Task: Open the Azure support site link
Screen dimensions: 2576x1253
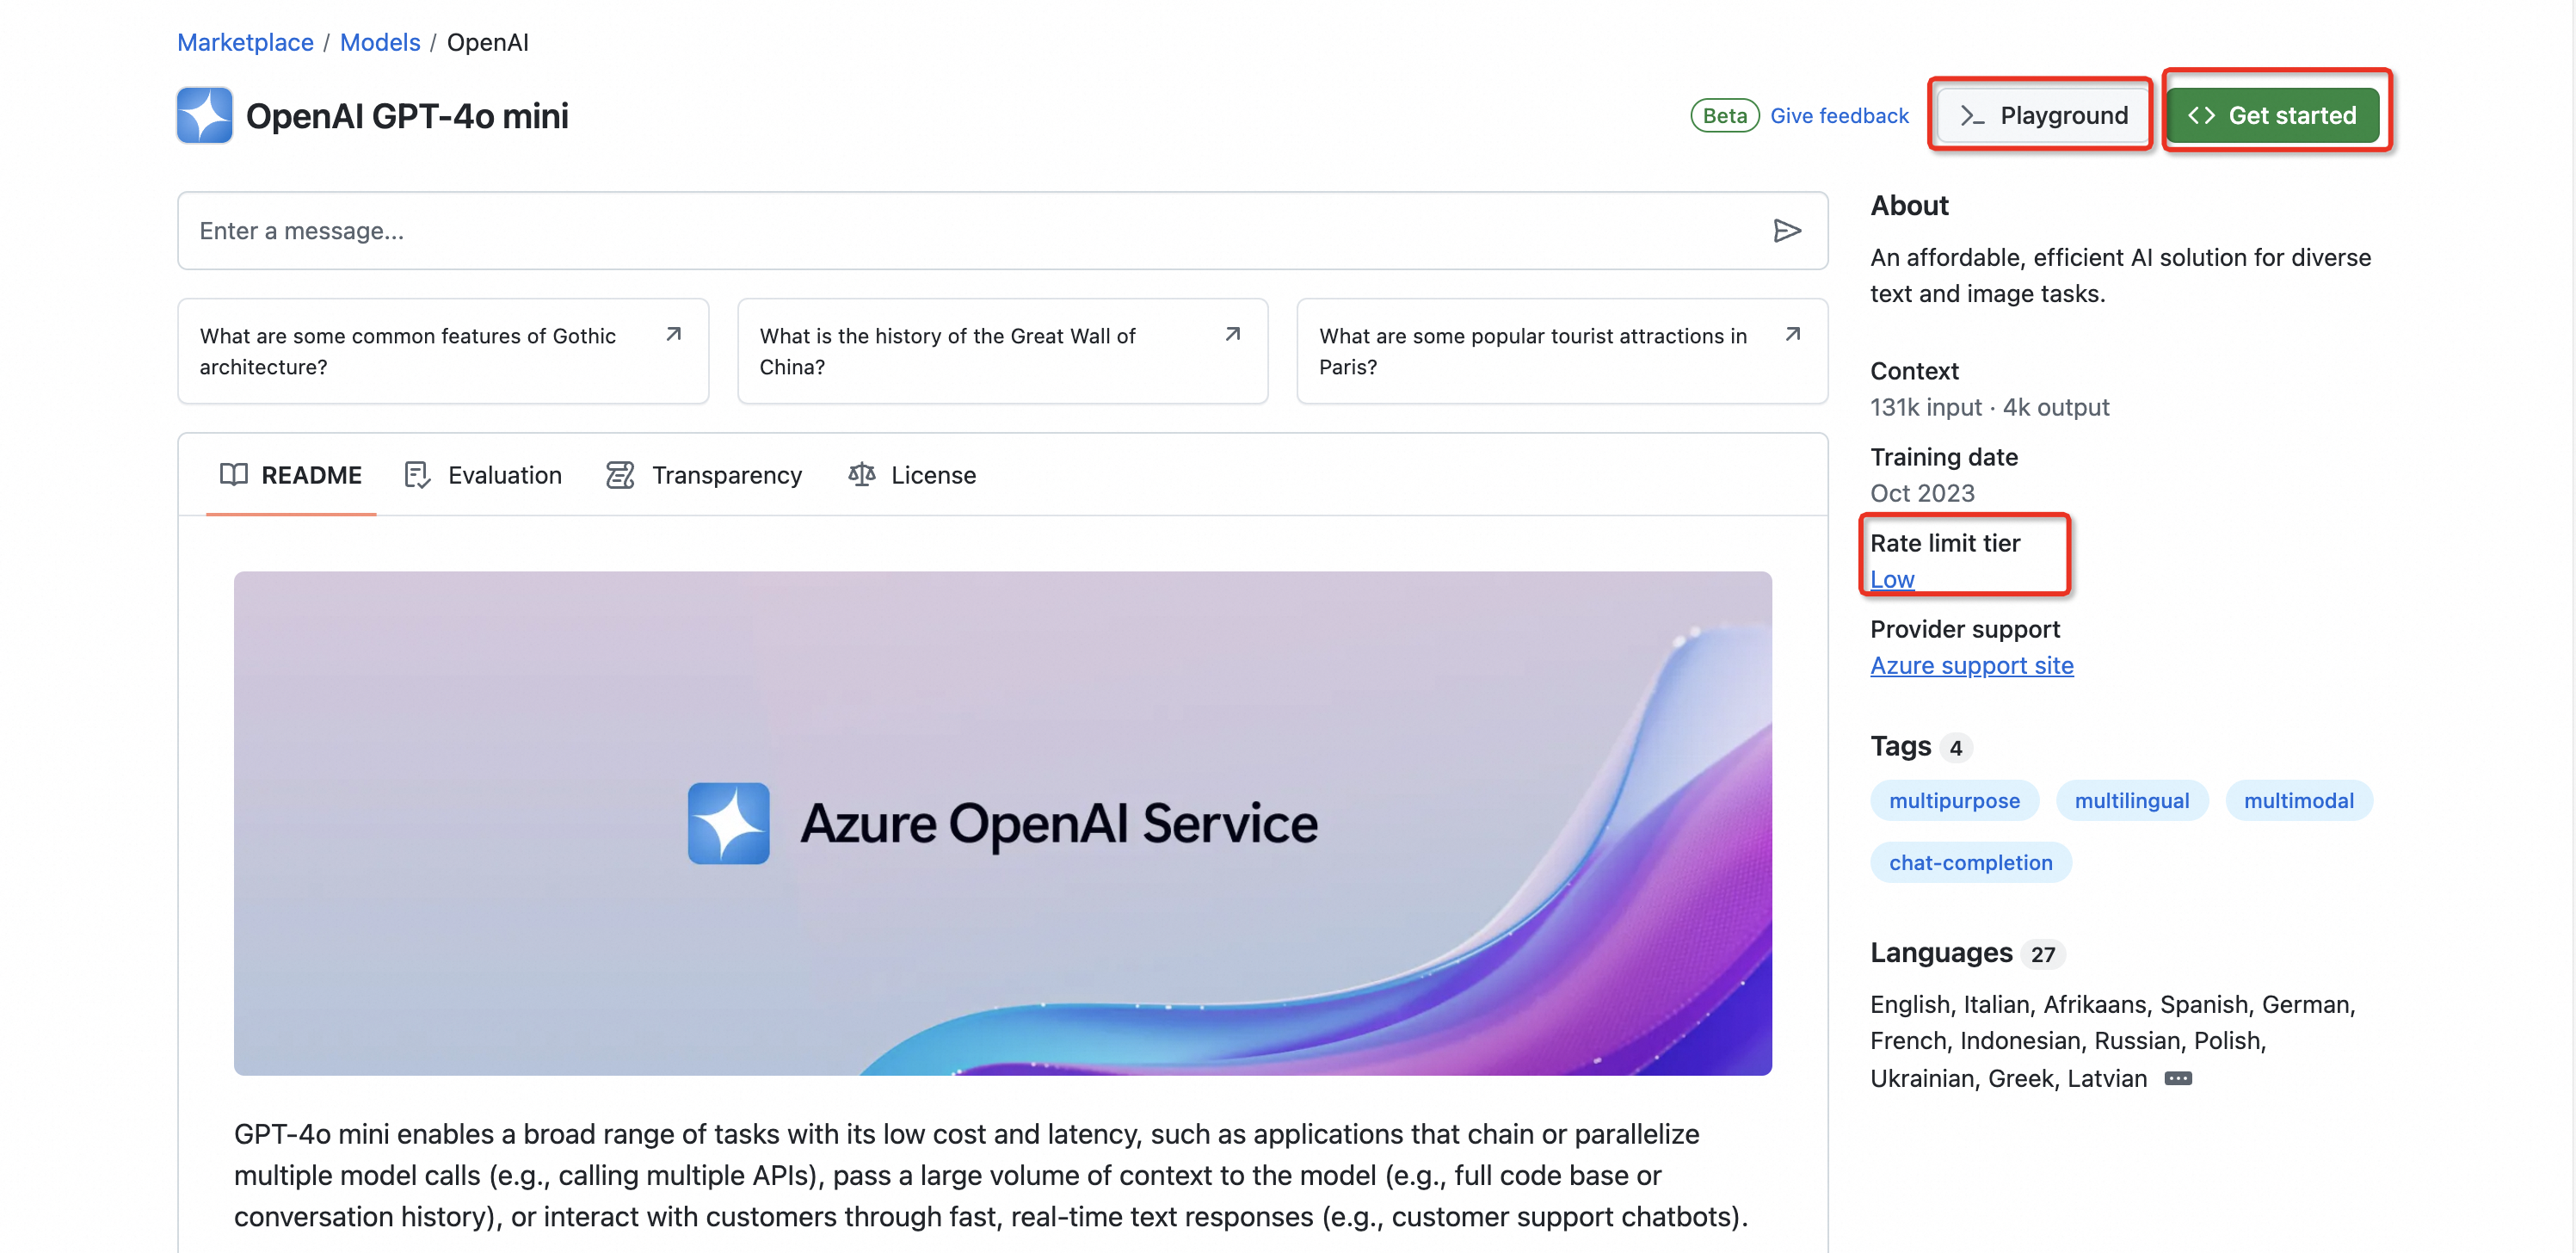Action: [1971, 665]
